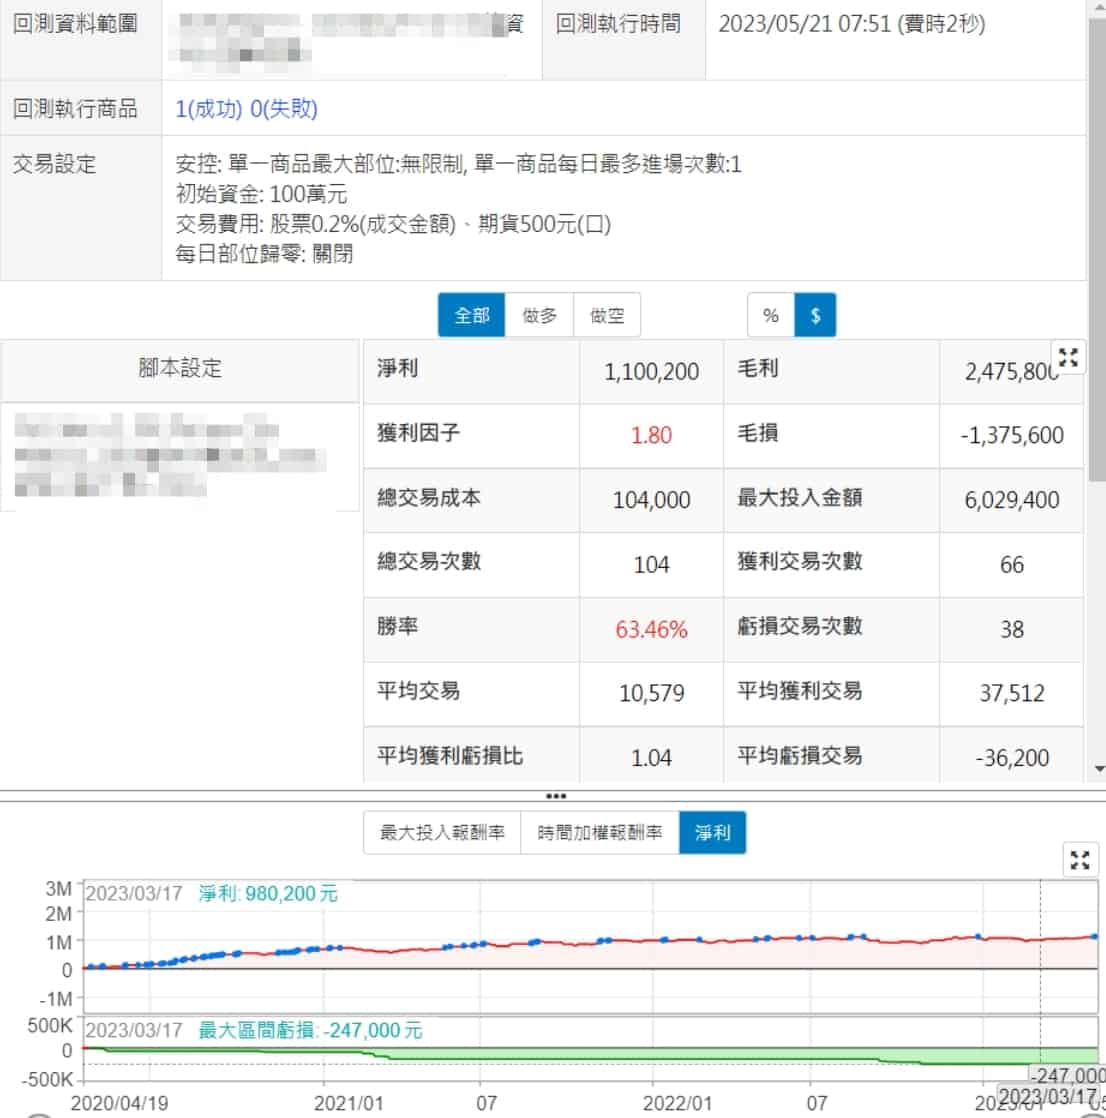Click the scroll-down arrow beside the statistics table

click(x=1098, y=769)
